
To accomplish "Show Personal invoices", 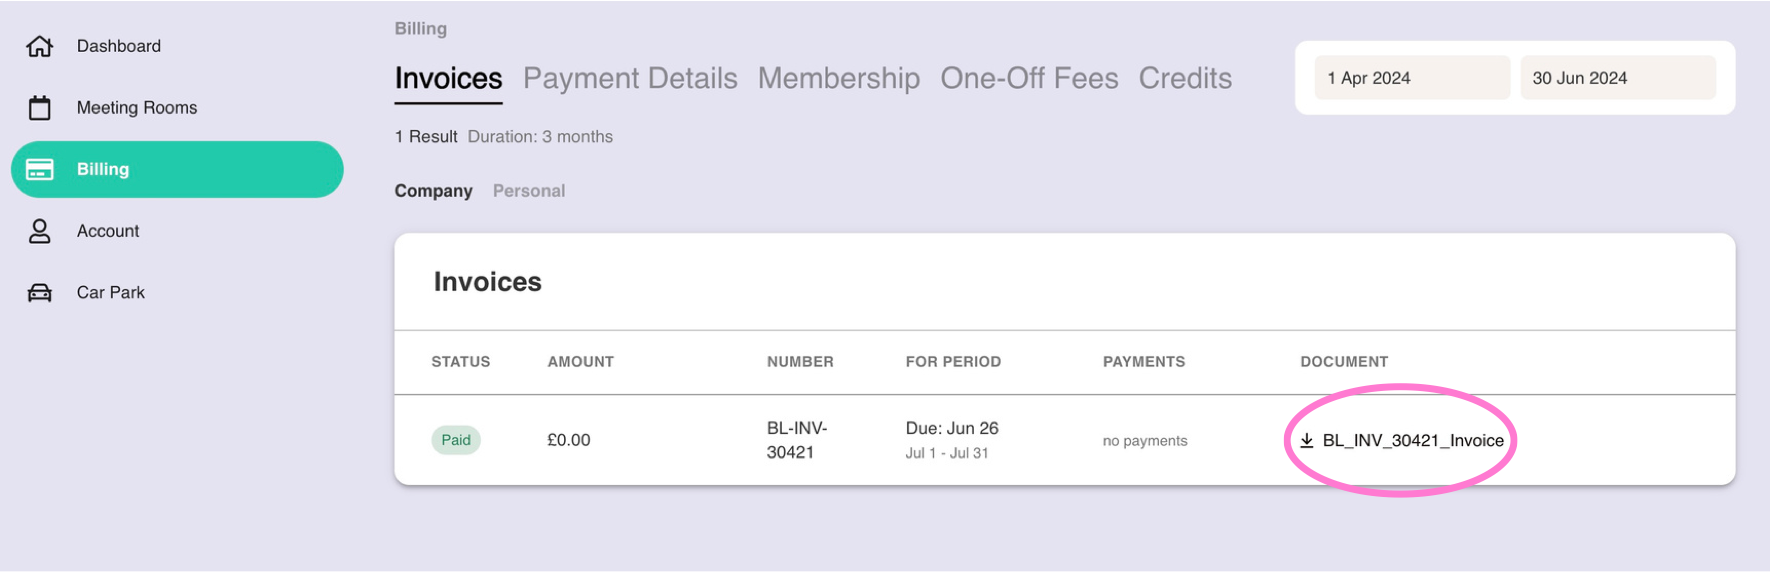I will click(528, 191).
